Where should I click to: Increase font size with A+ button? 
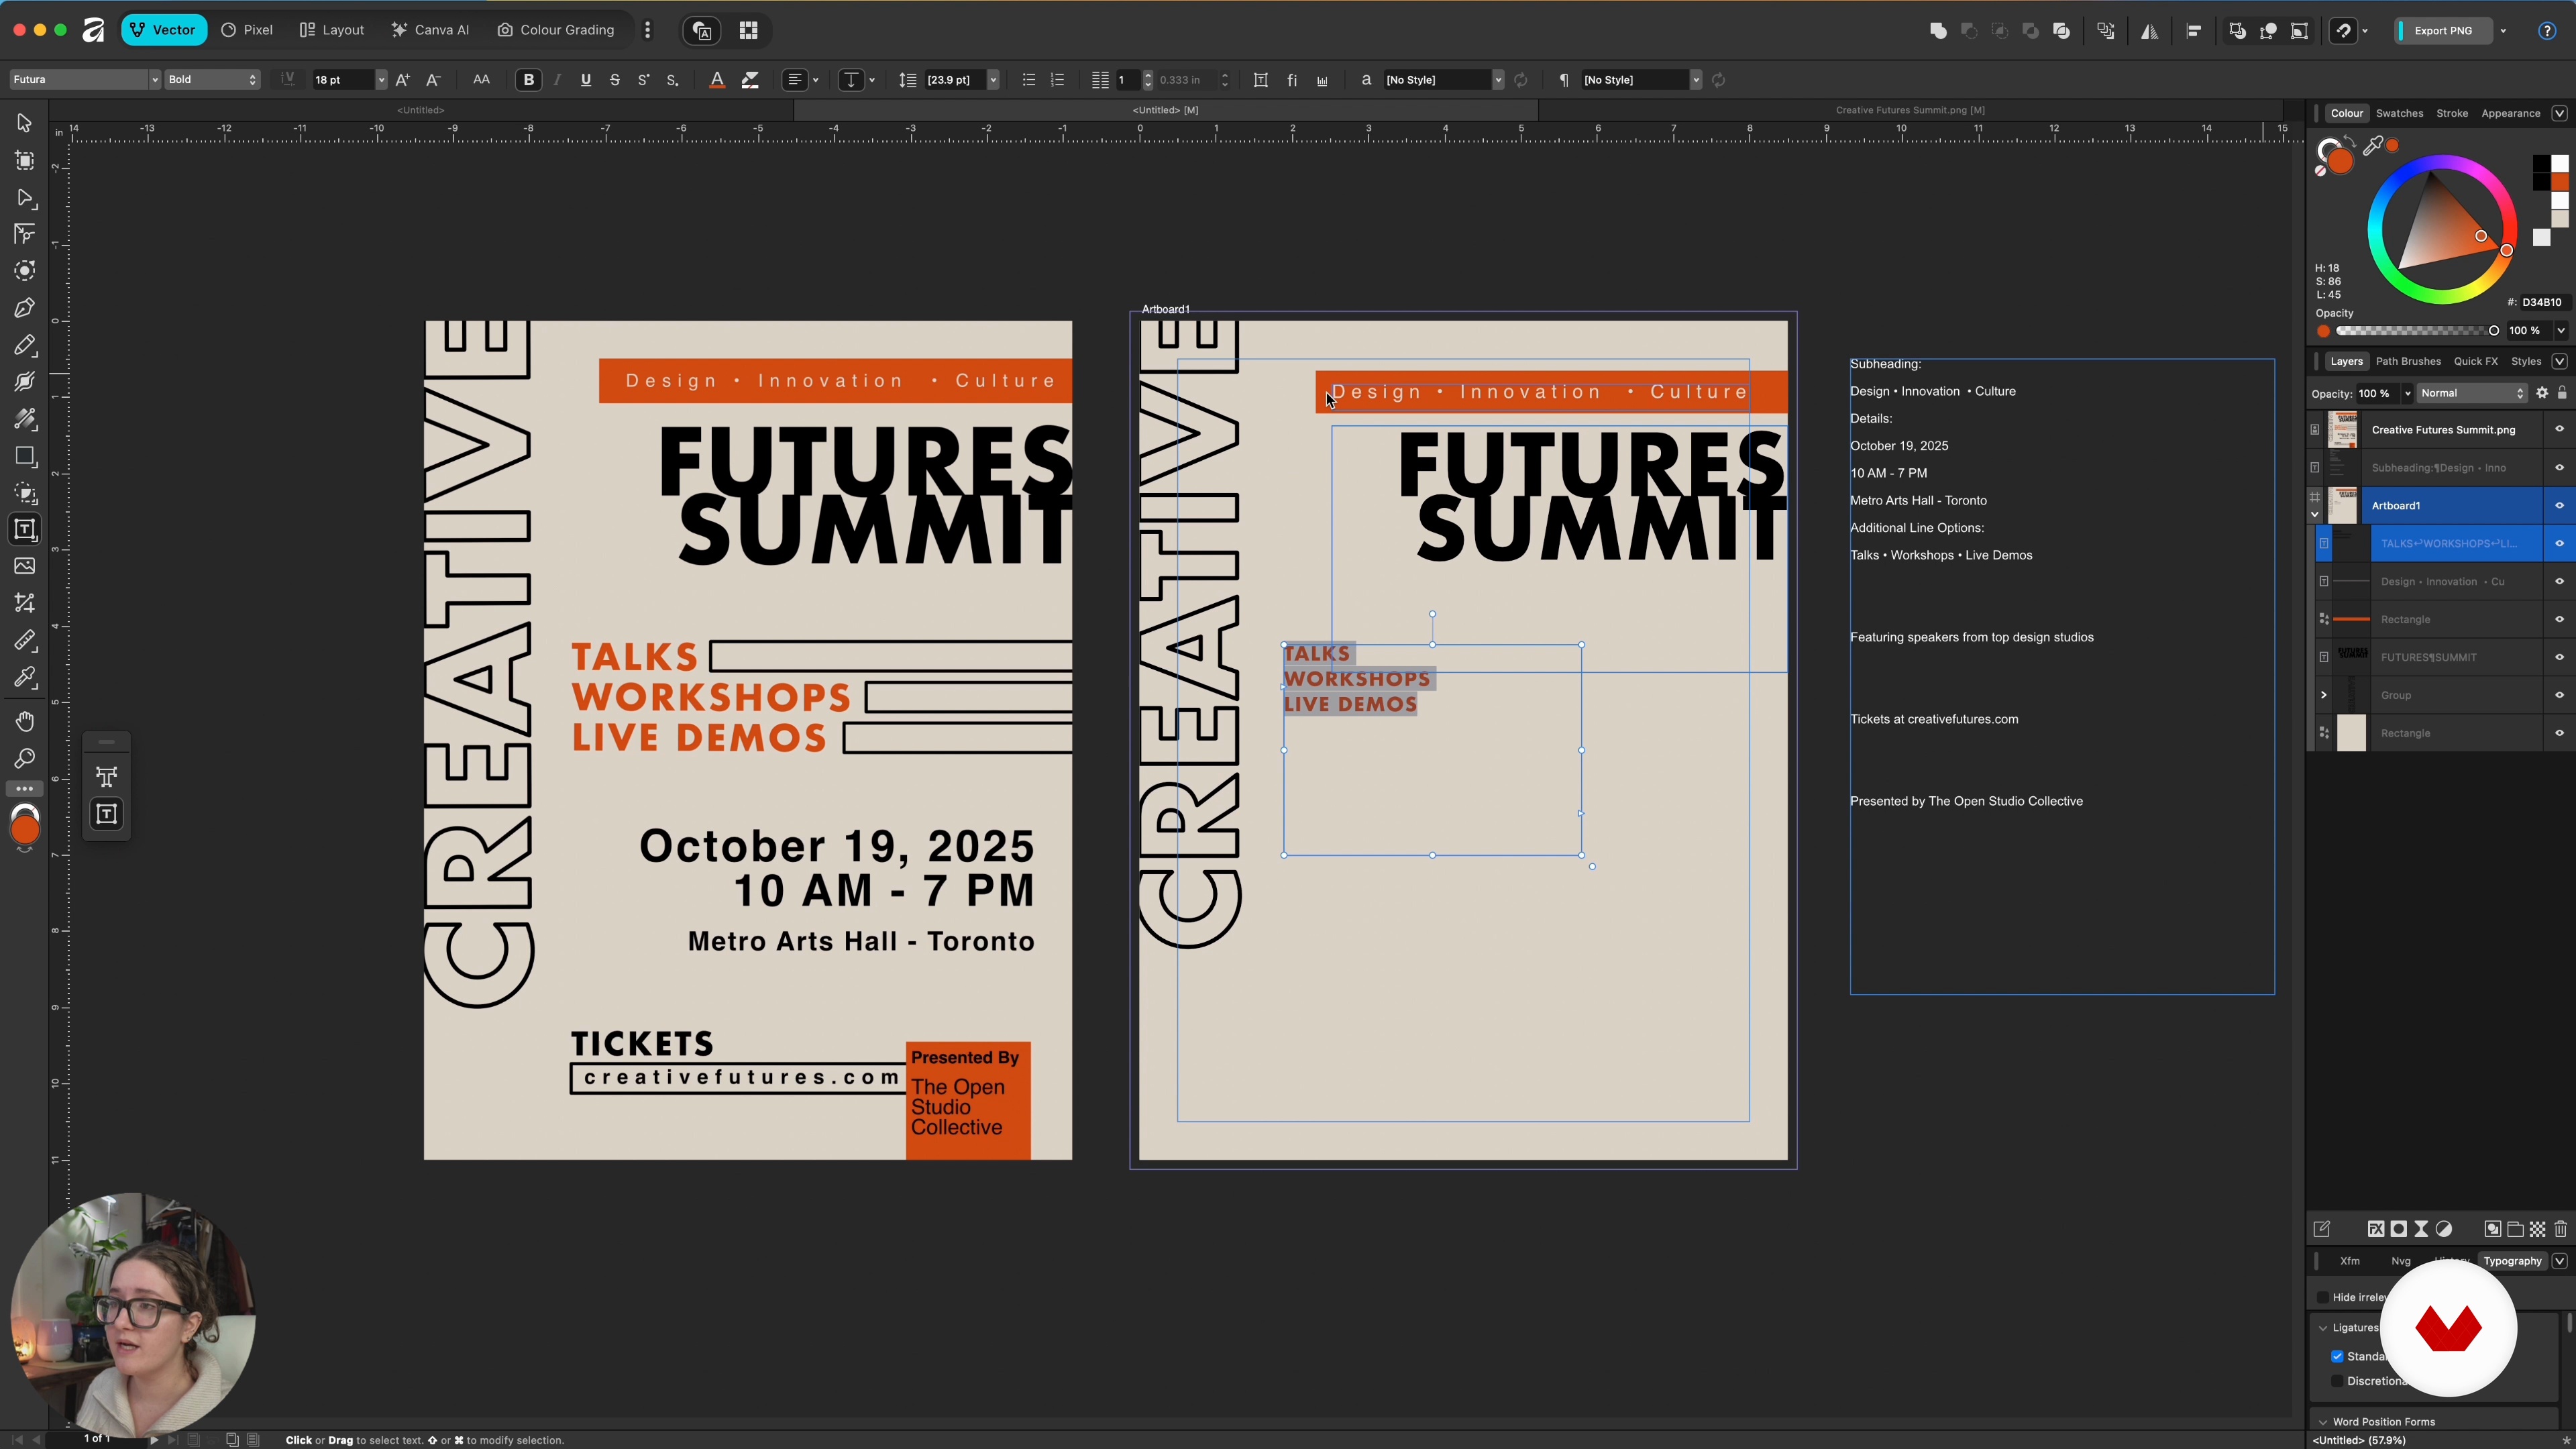(402, 80)
